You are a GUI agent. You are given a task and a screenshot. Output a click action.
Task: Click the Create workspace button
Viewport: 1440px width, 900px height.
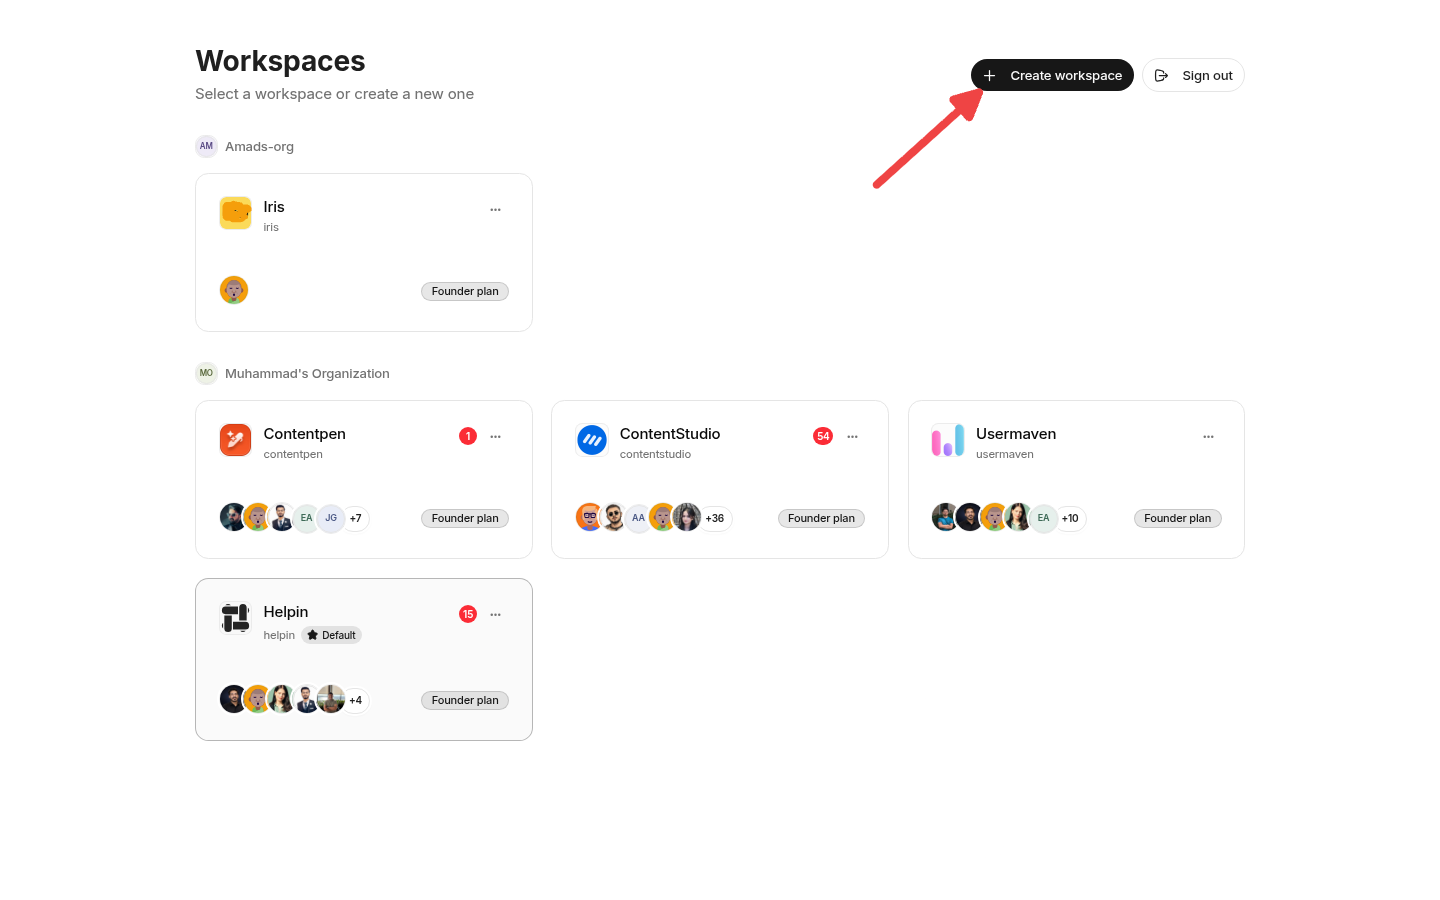(1052, 75)
